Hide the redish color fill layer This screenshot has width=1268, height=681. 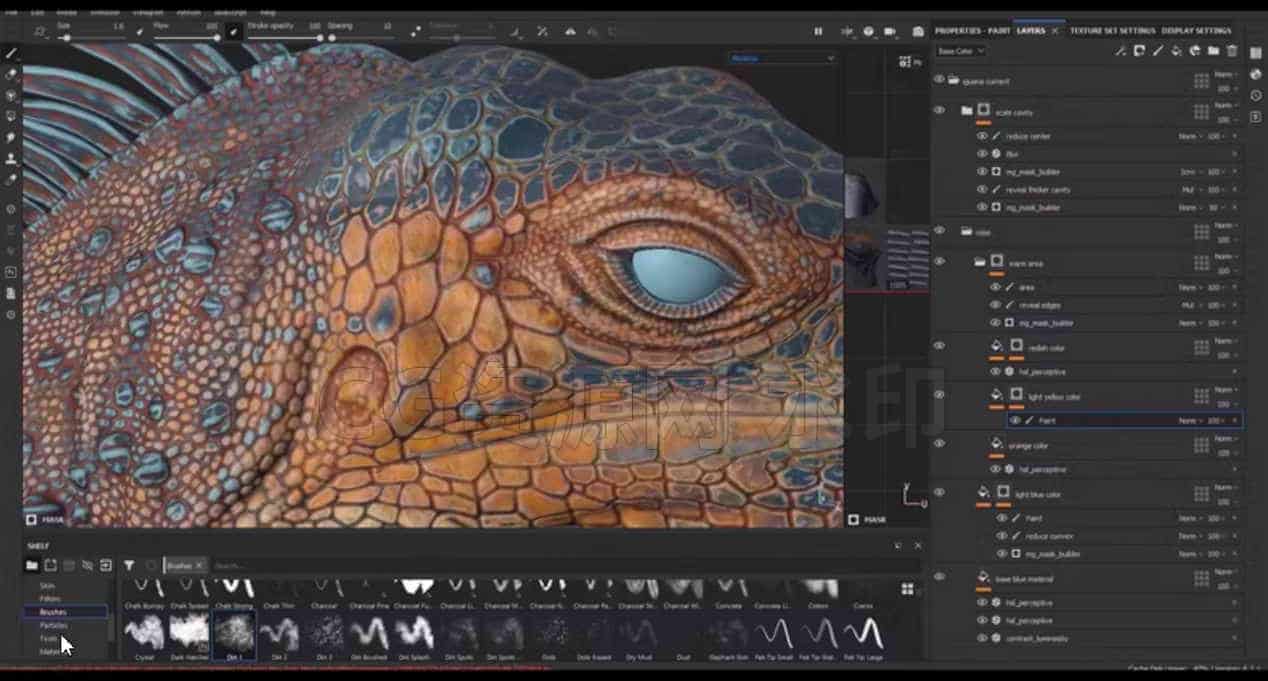(939, 345)
